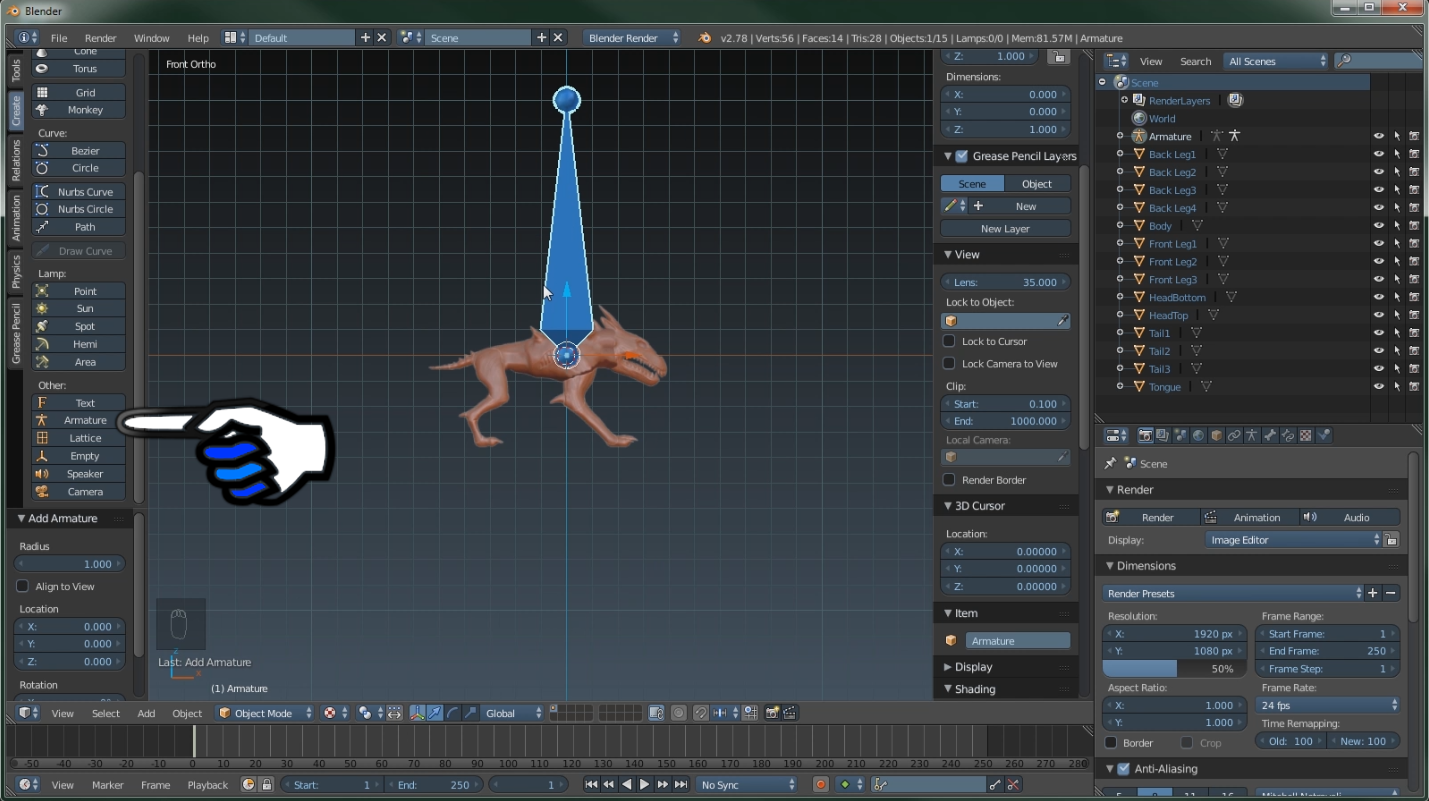Open the Texture checkerboard properties tab

tap(1306, 435)
